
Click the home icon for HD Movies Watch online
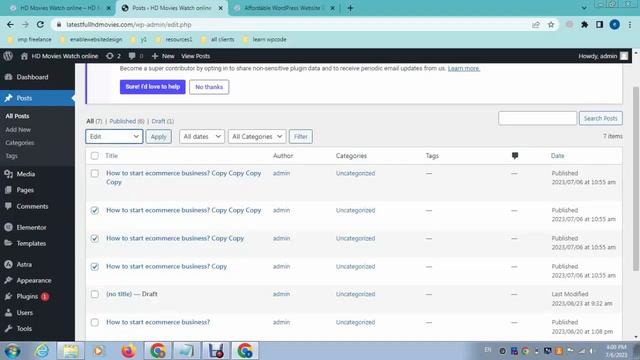tap(24, 56)
